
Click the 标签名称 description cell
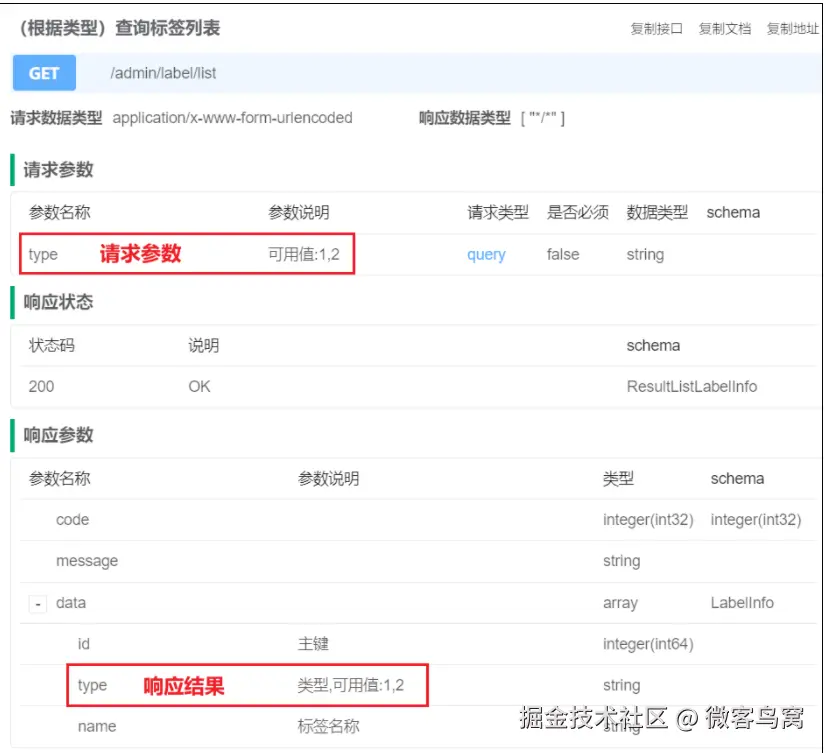click(x=328, y=727)
